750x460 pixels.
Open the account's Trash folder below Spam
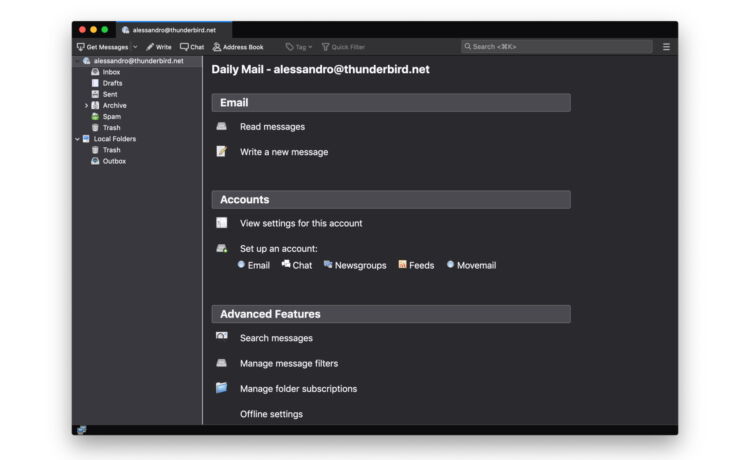pos(111,128)
